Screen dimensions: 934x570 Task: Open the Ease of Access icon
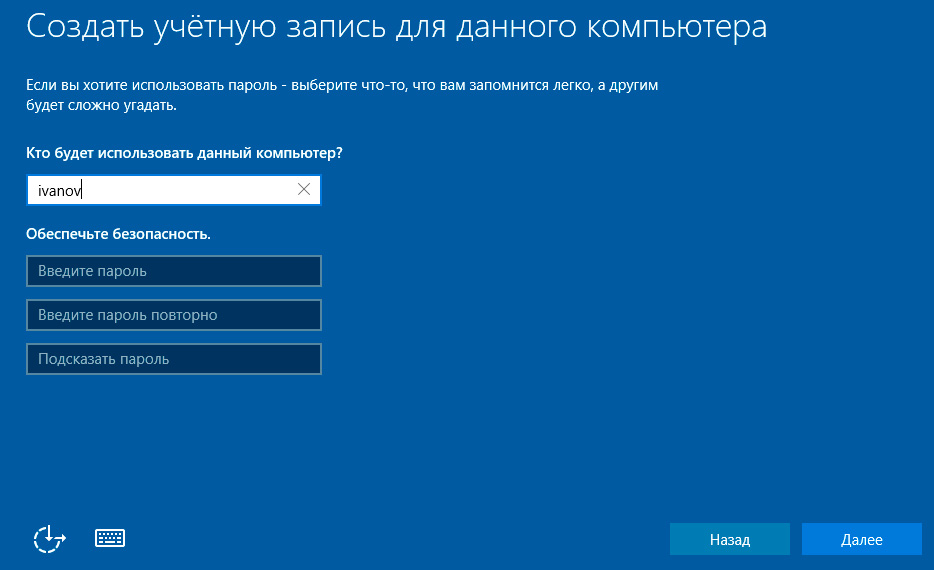pos(49,539)
